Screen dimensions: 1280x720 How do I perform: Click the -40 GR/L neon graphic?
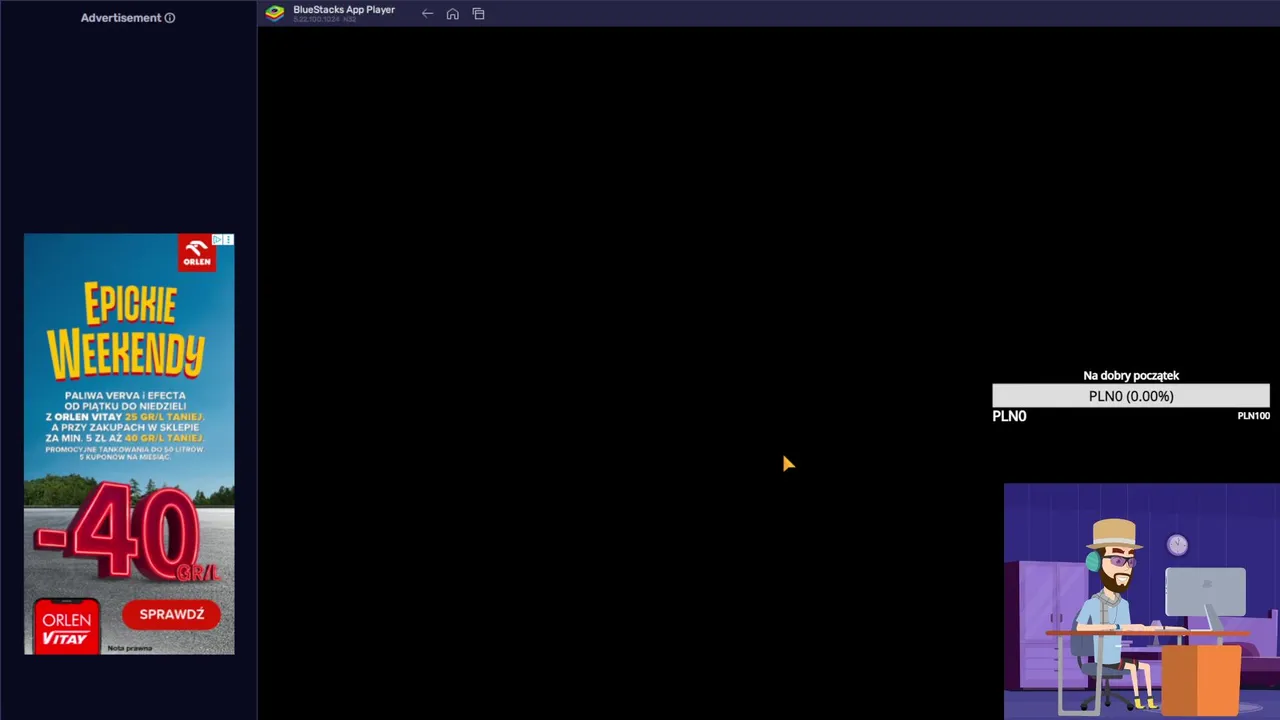point(128,532)
